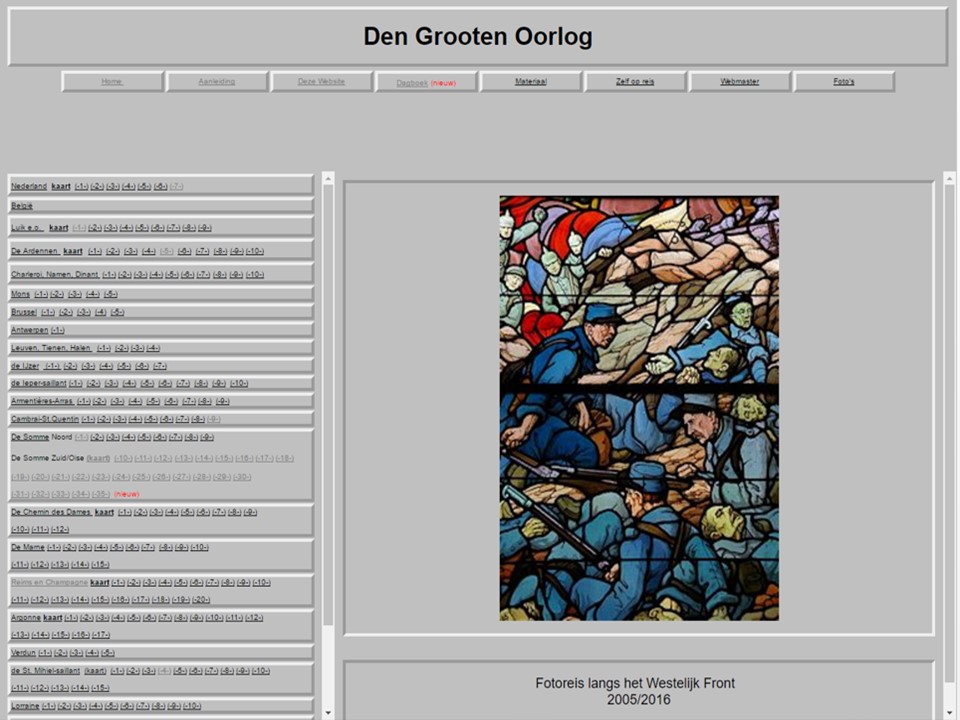This screenshot has width=960, height=720.
Task: Open the Antwerpen region link
Action: point(29,330)
